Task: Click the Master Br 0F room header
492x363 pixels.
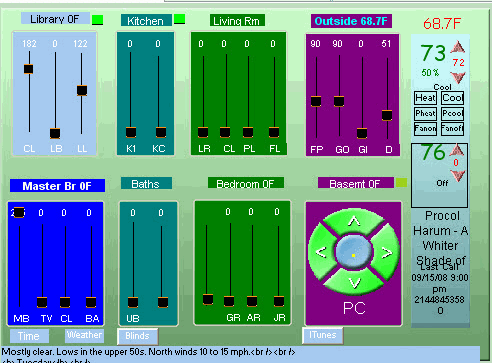Action: 57,186
